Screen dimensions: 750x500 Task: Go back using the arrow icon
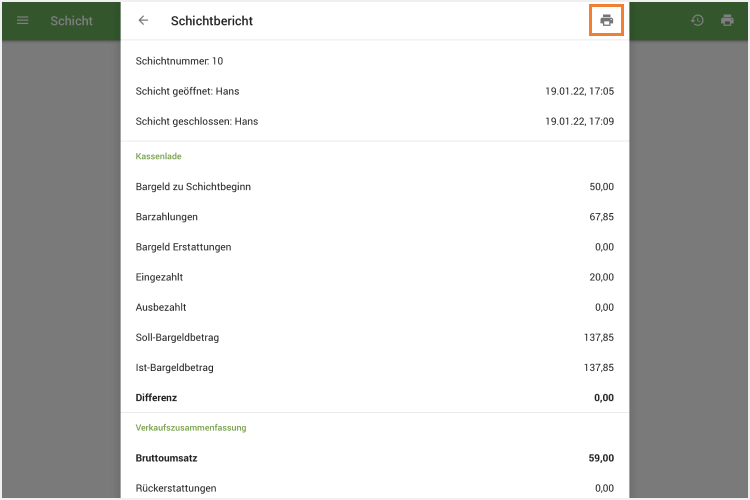(x=143, y=20)
